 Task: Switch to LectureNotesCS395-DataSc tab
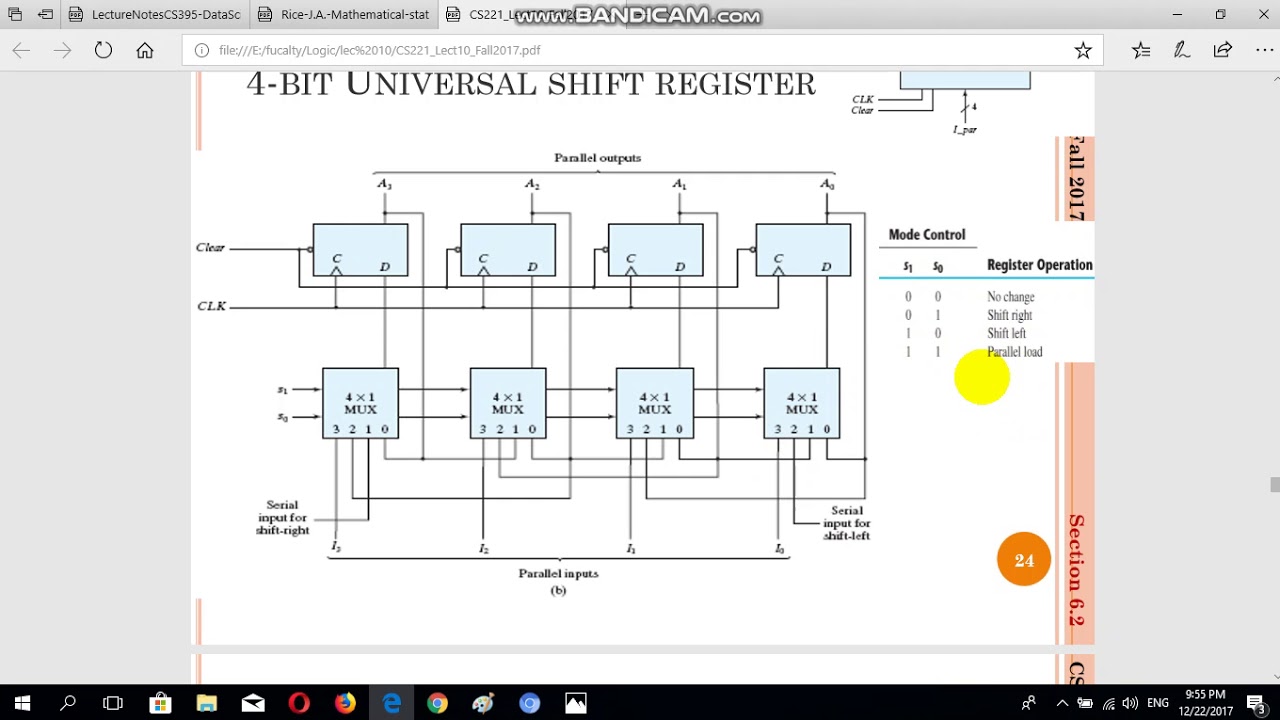point(153,15)
